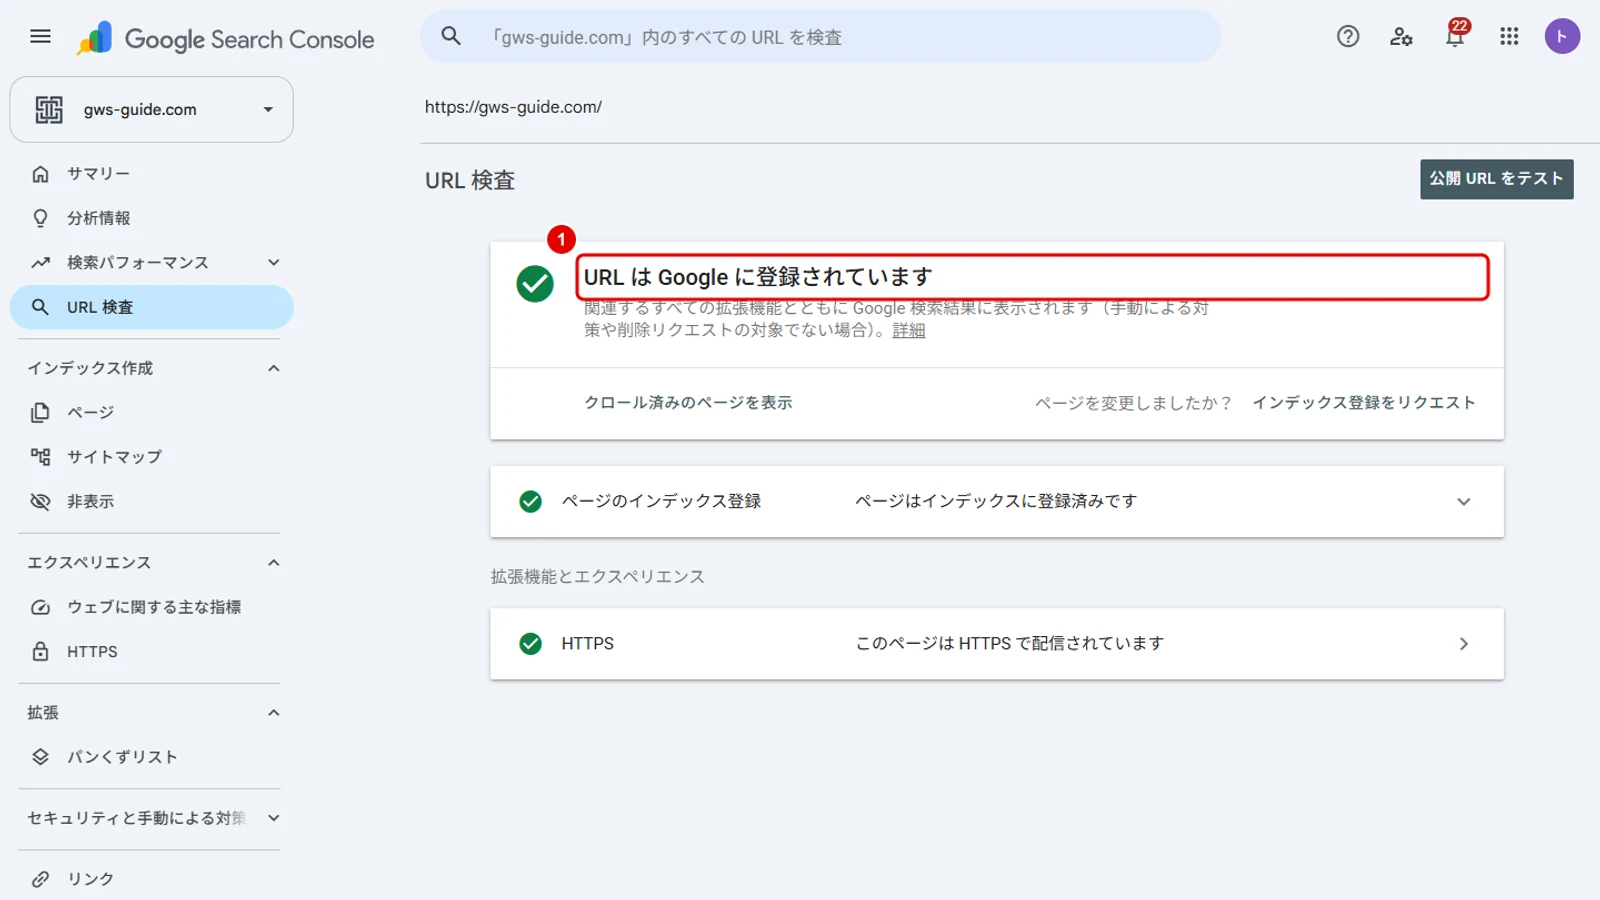
Task: Select URL 検査 in sidebar
Action: (x=151, y=307)
